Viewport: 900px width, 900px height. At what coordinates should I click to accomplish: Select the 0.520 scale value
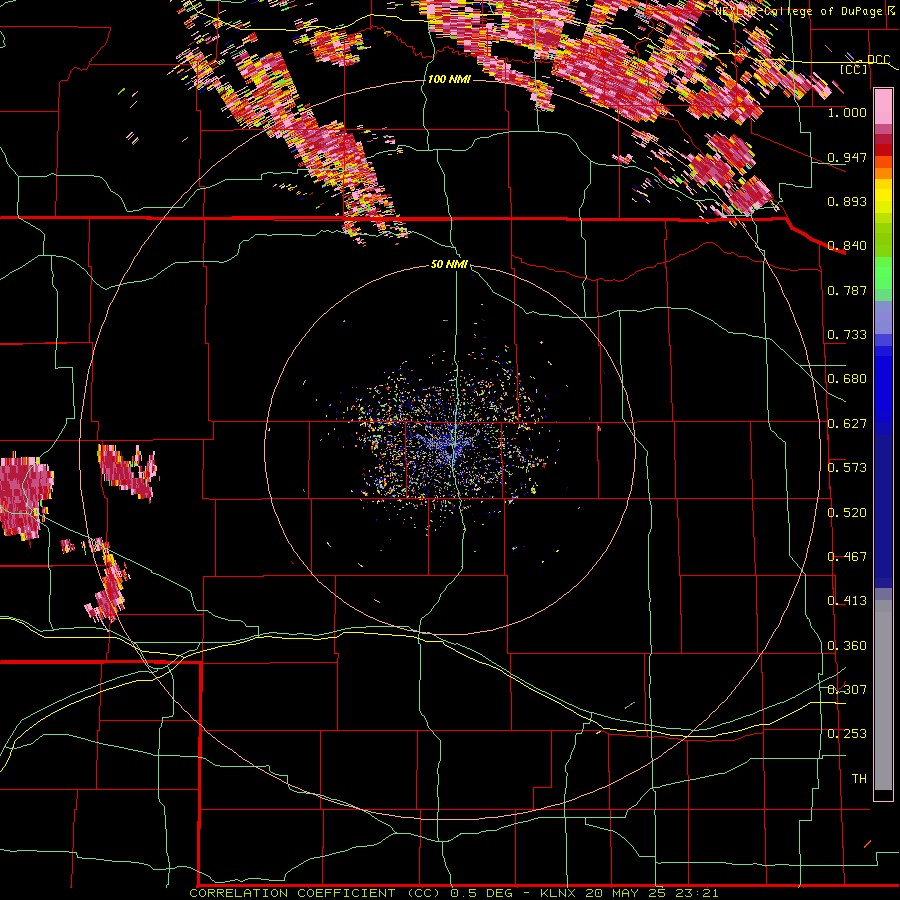pos(847,513)
